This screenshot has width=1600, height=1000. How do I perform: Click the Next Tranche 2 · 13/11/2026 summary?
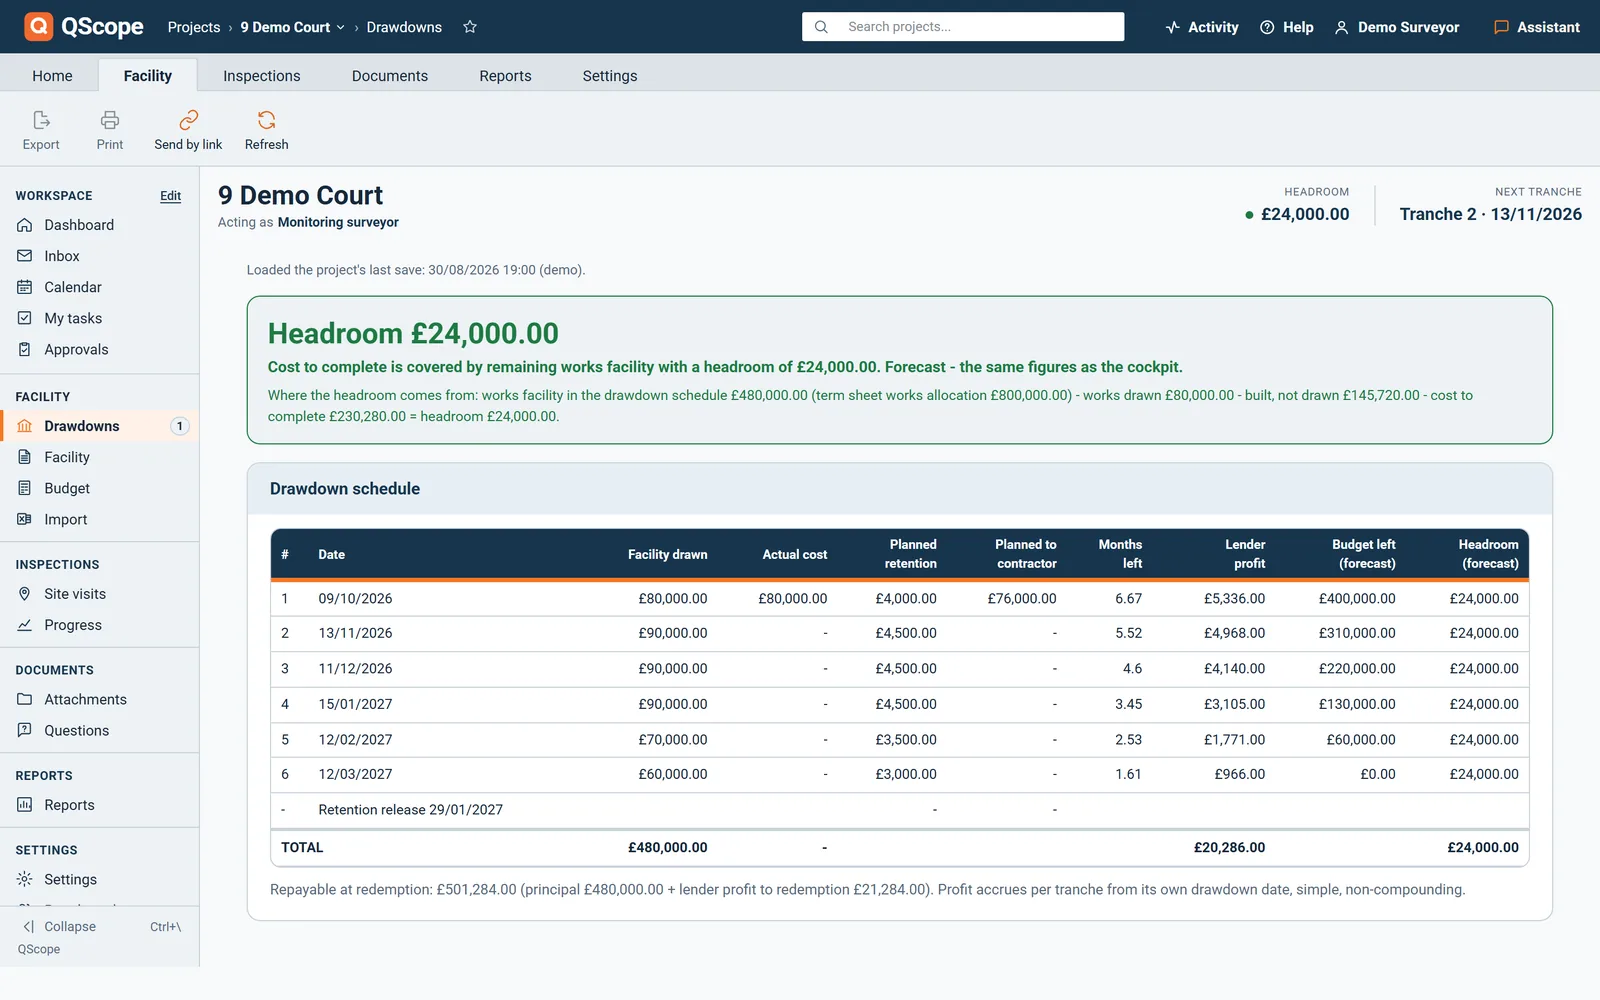coord(1490,205)
